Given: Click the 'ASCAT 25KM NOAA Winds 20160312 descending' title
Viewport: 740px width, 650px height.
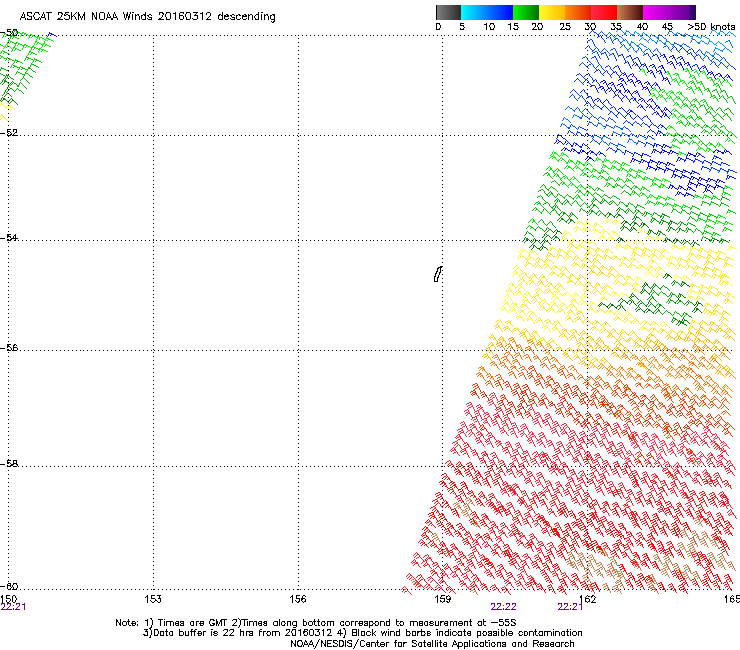Looking at the screenshot, I should [147, 17].
